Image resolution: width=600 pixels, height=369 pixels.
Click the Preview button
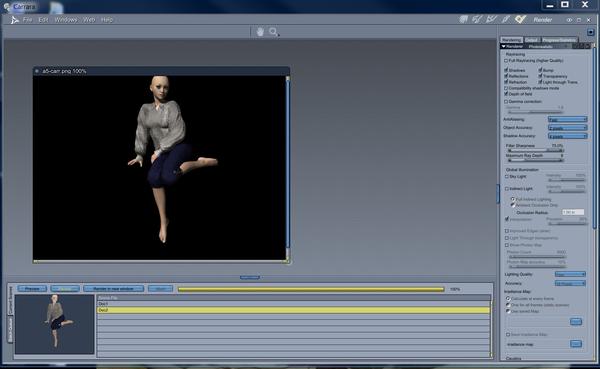(32, 289)
